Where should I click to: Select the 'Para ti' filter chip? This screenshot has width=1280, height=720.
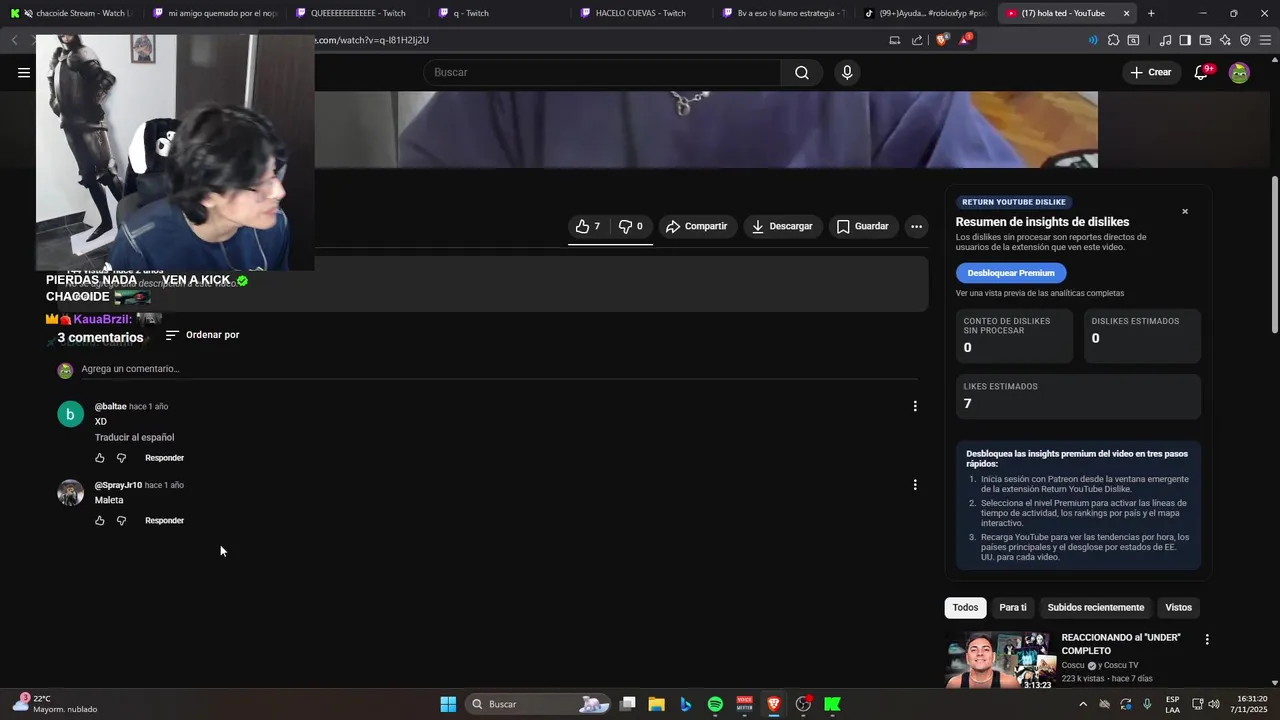[1013, 607]
